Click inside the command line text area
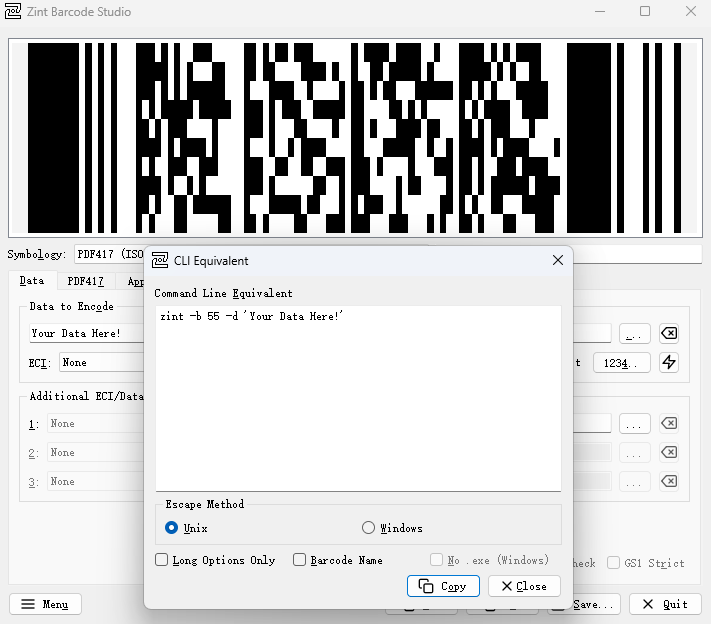The width and height of the screenshot is (711, 624). tap(357, 400)
